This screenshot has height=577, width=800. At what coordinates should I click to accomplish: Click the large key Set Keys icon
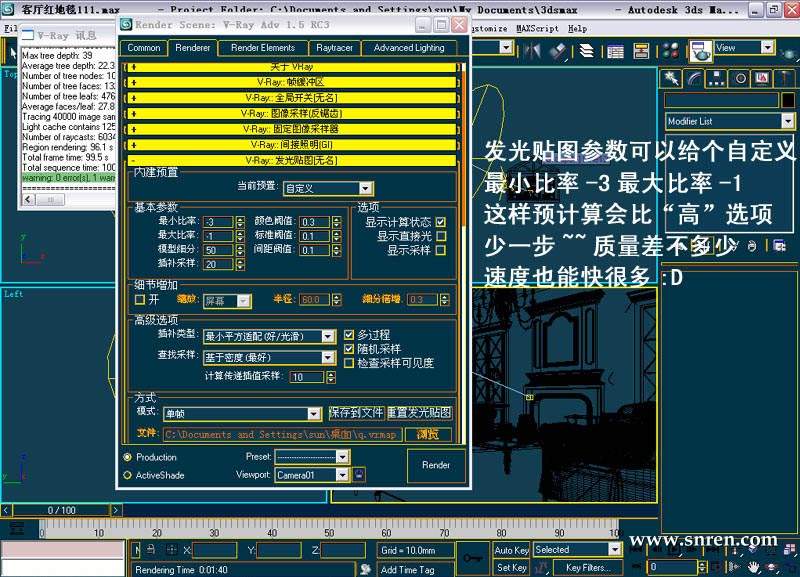472,559
